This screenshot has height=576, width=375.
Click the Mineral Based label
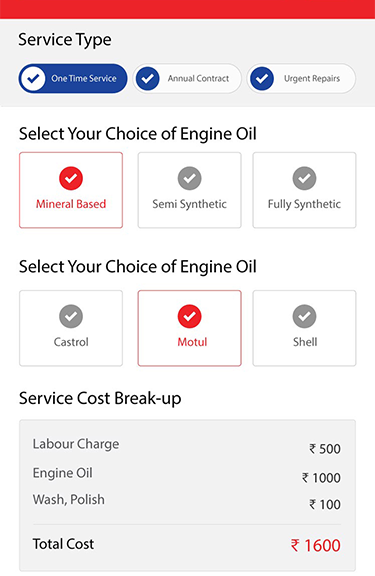(71, 204)
